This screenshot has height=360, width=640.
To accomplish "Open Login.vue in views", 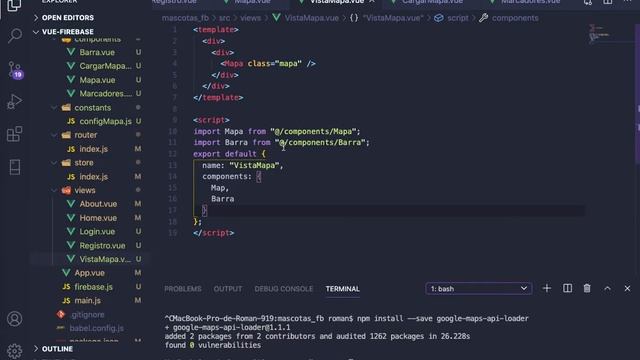I will click(97, 231).
